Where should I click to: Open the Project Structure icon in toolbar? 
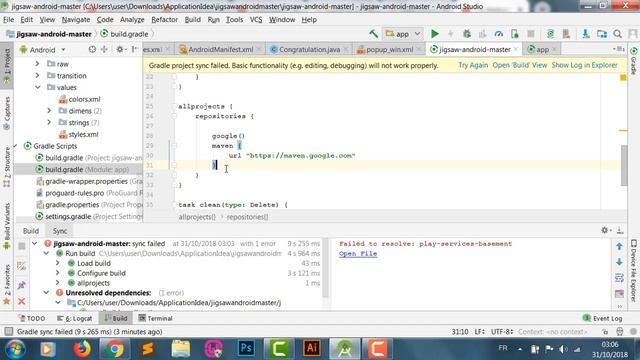tap(601, 34)
